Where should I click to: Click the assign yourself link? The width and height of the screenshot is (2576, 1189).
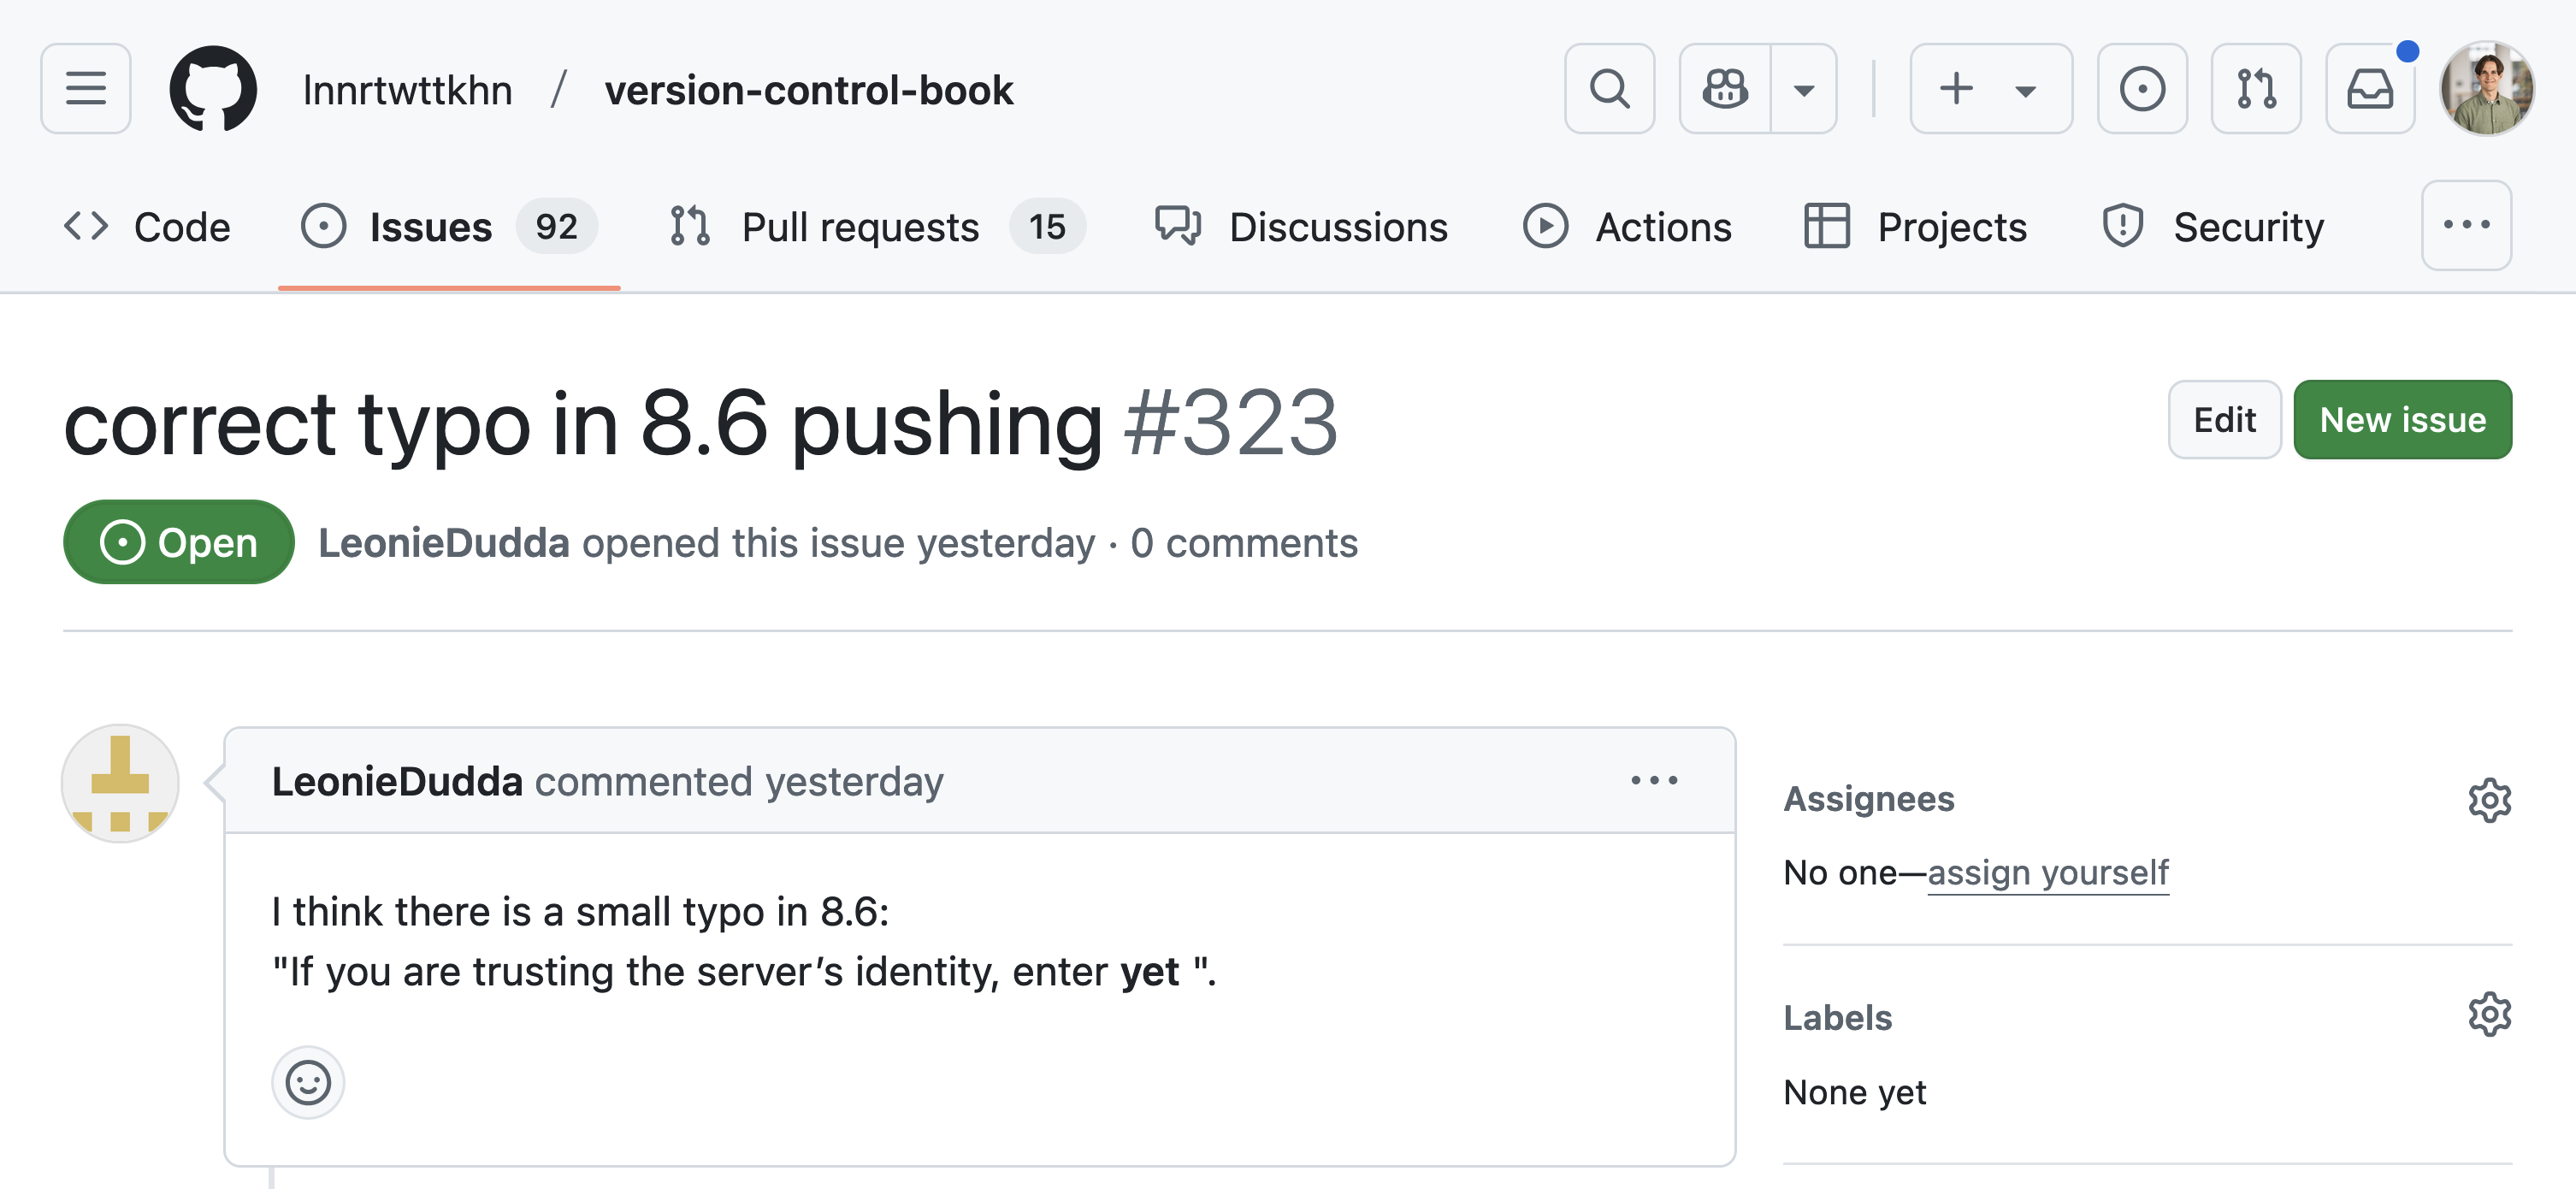(x=2048, y=873)
